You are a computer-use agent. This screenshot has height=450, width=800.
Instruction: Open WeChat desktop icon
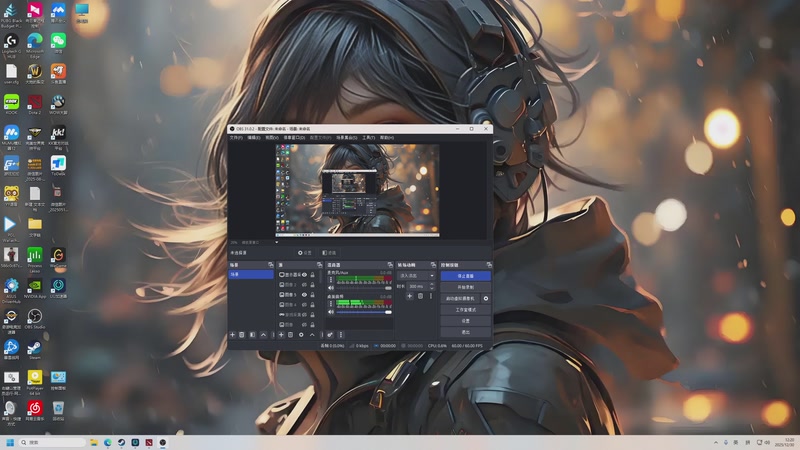click(x=58, y=43)
